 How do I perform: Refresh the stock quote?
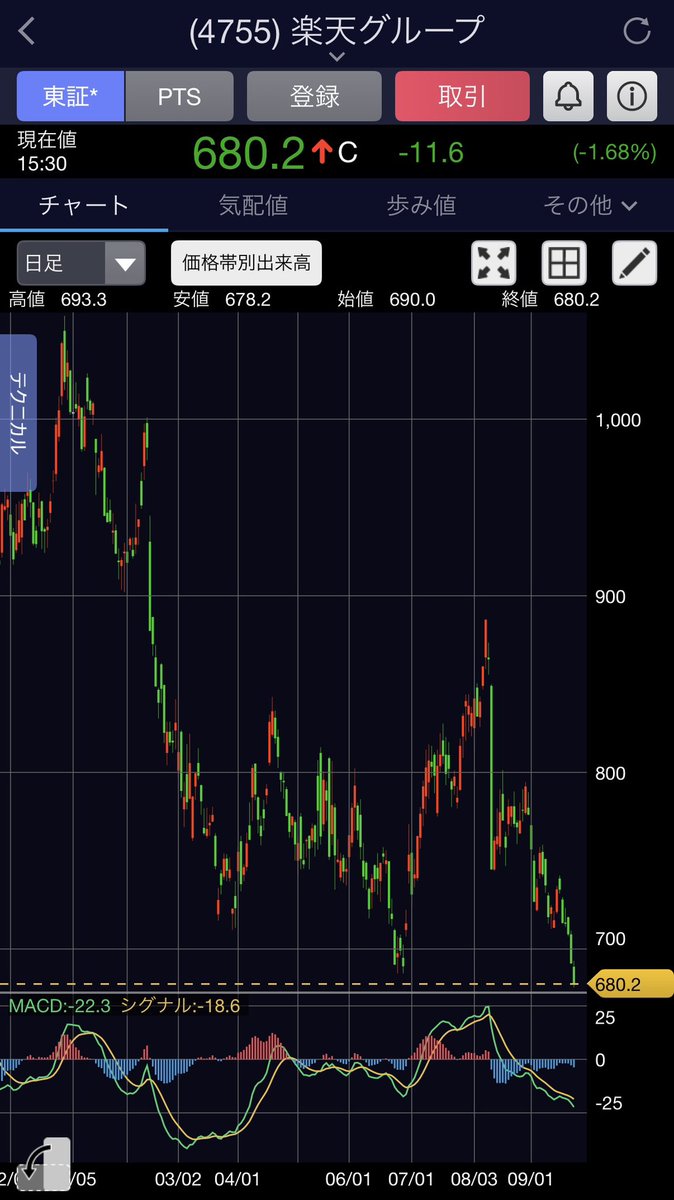637,31
